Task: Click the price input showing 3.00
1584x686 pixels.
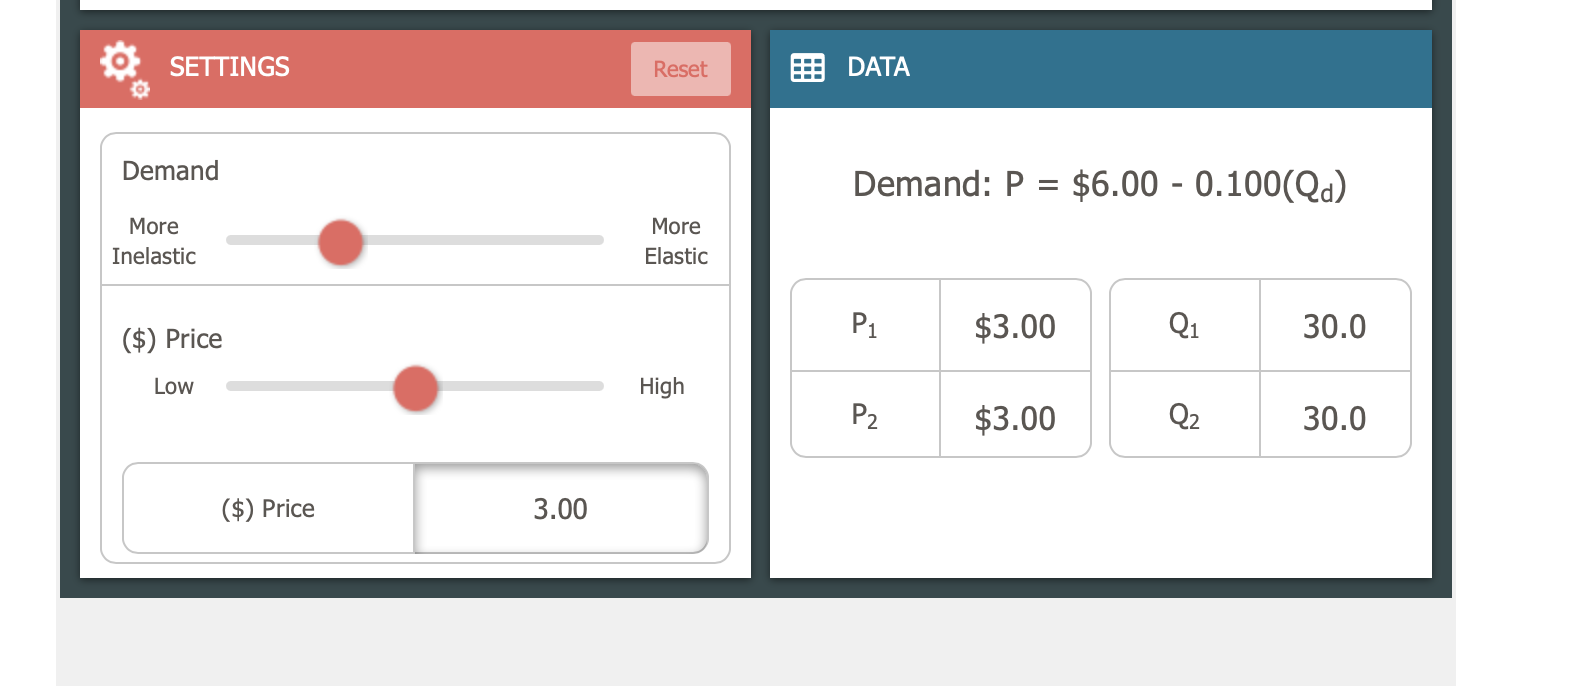Action: 560,508
